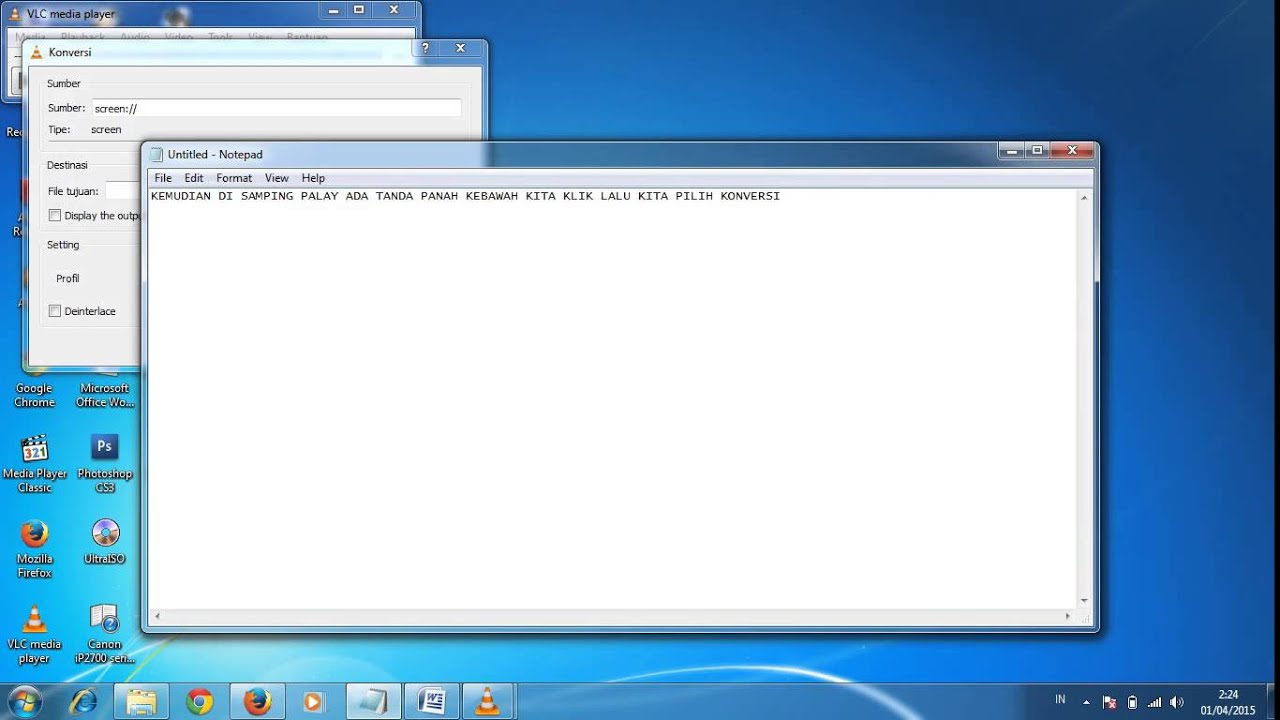Image resolution: width=1280 pixels, height=720 pixels.
Task: Close the Konversi dialog
Action: (x=460, y=48)
